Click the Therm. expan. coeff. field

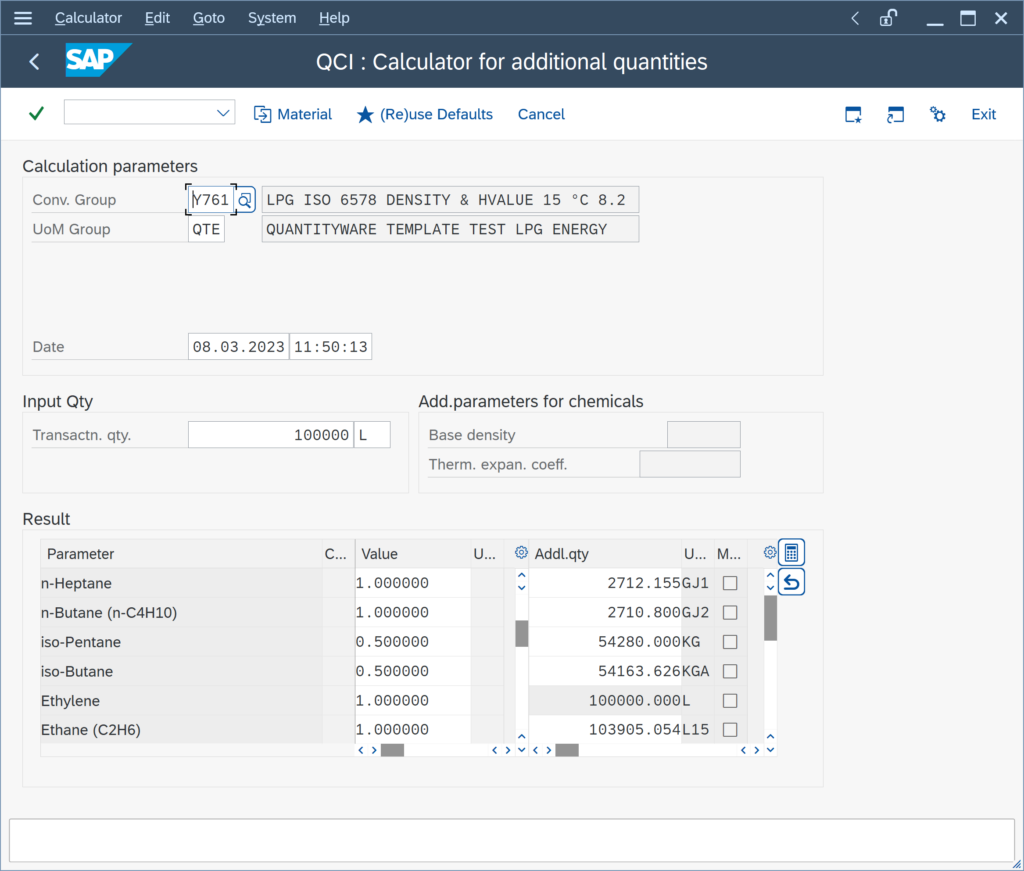pos(690,464)
